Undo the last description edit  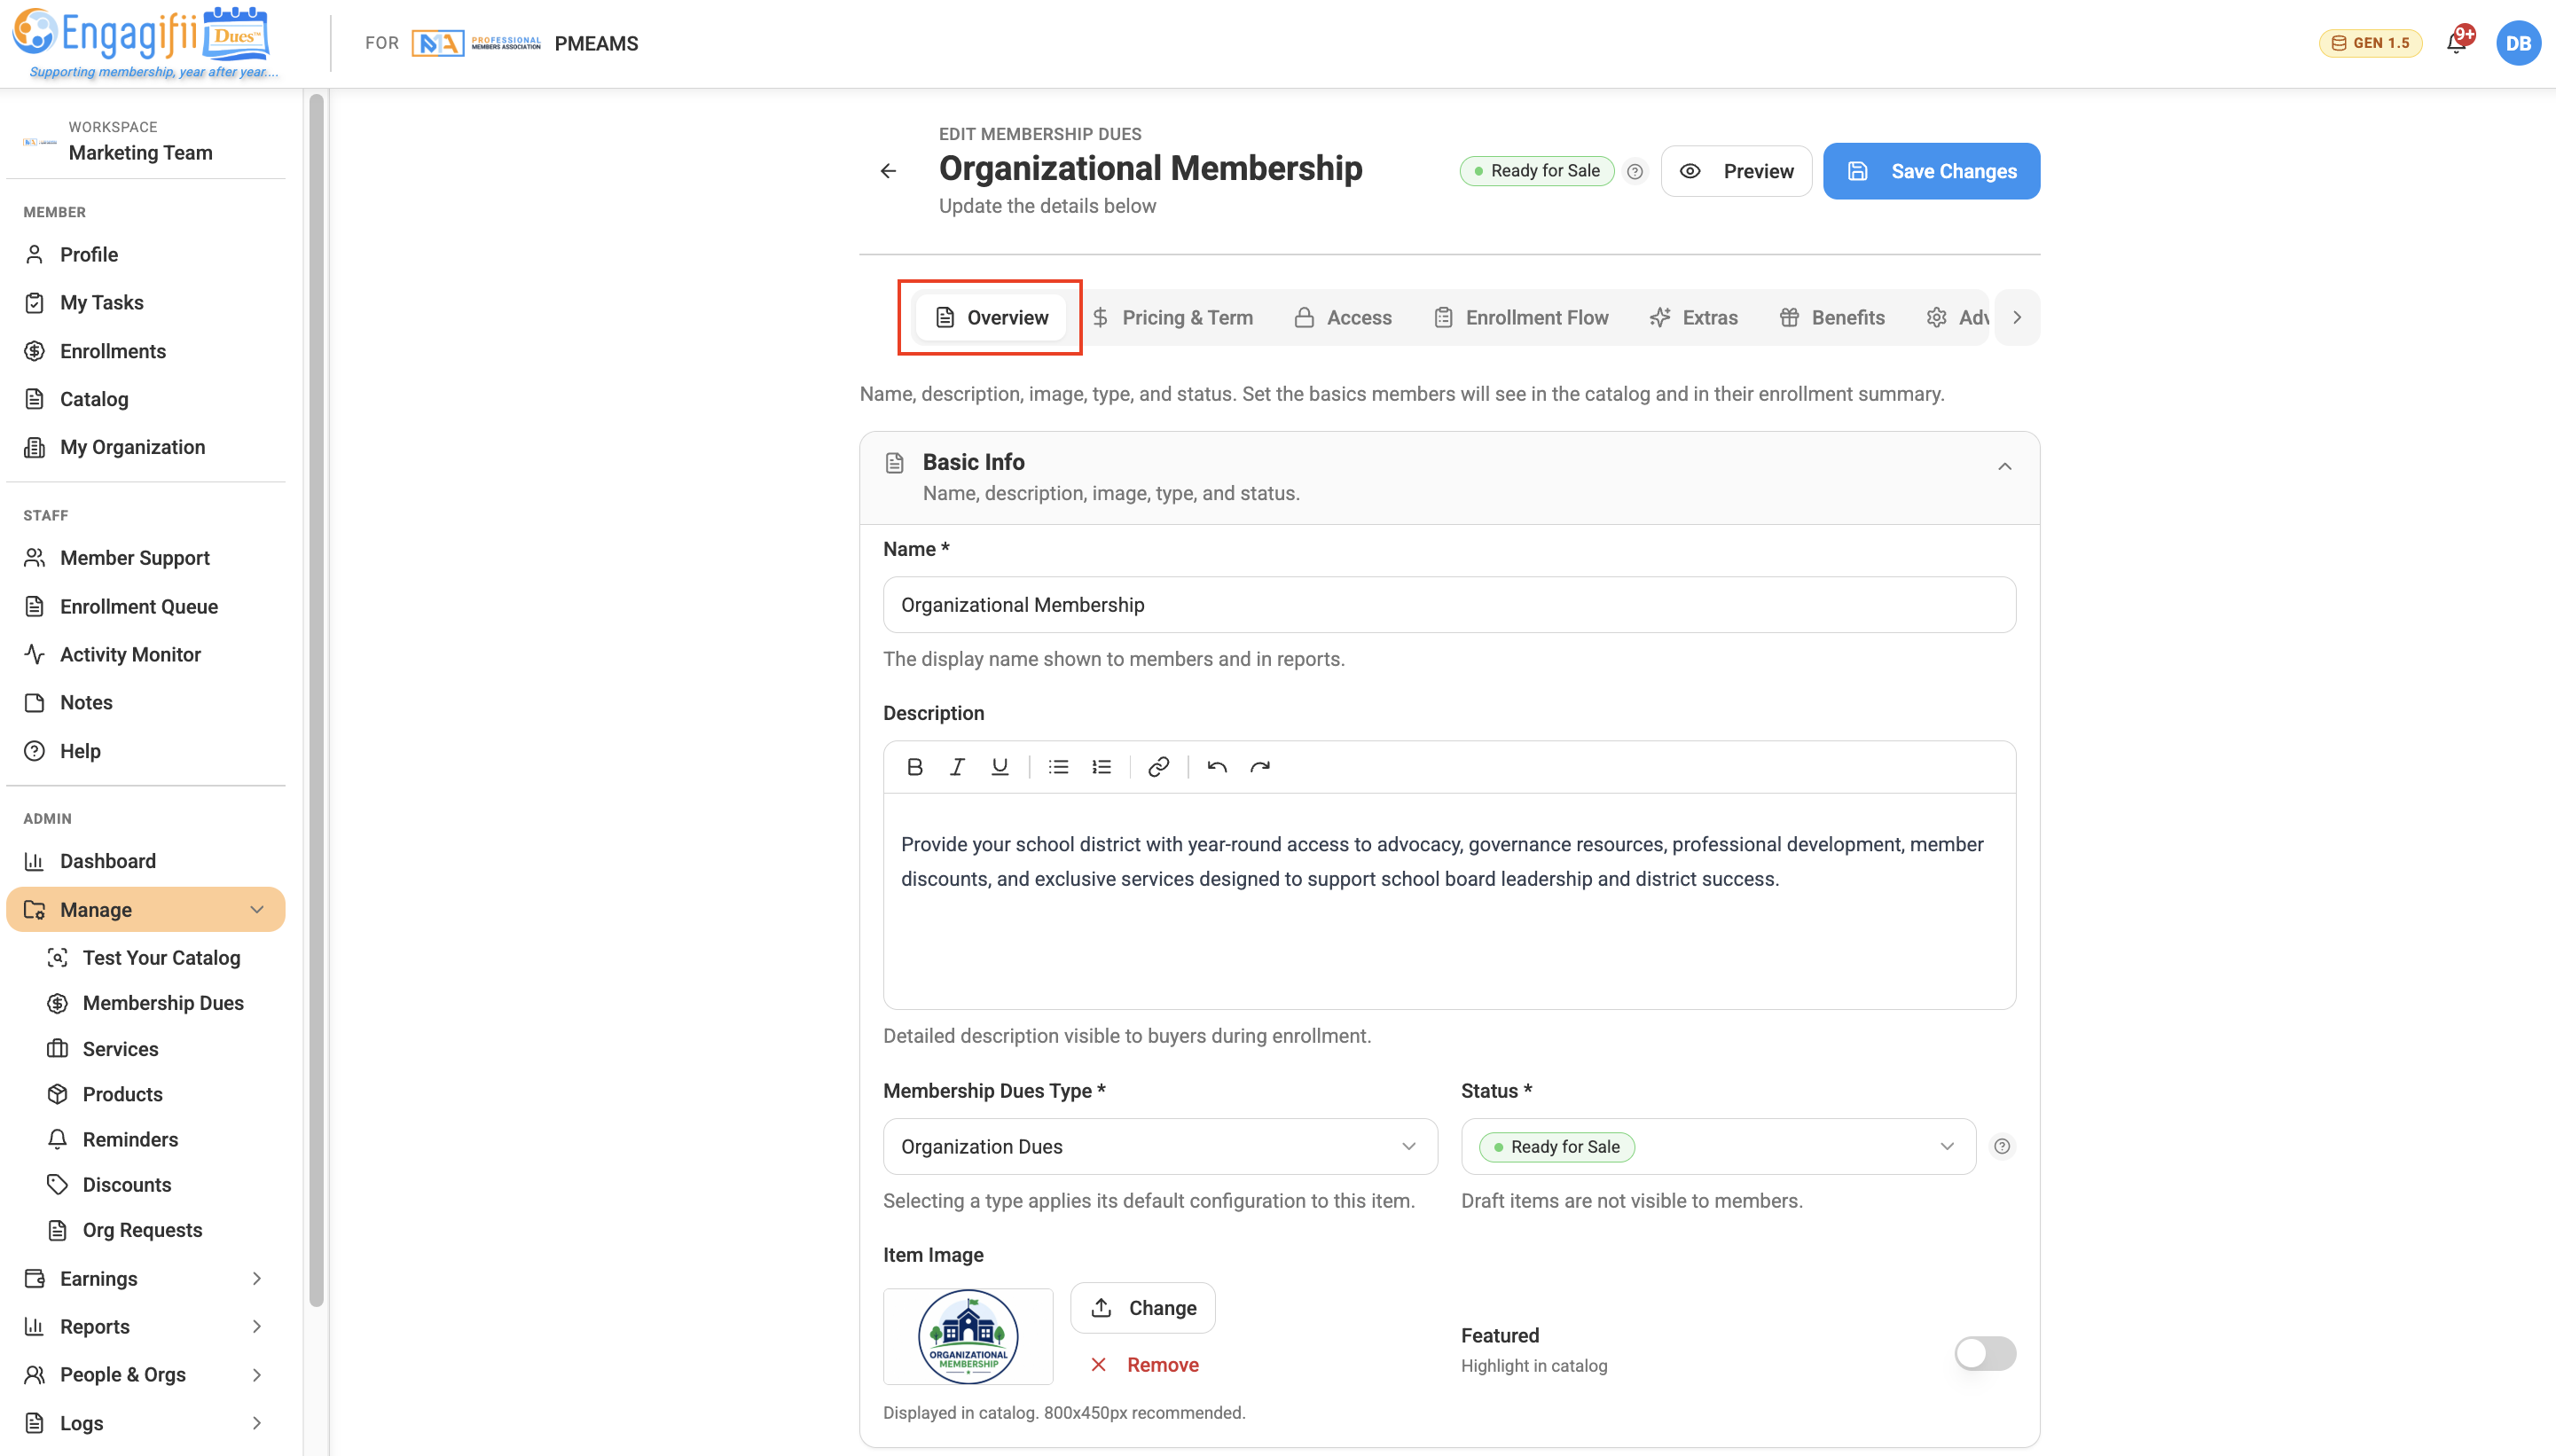[1216, 767]
